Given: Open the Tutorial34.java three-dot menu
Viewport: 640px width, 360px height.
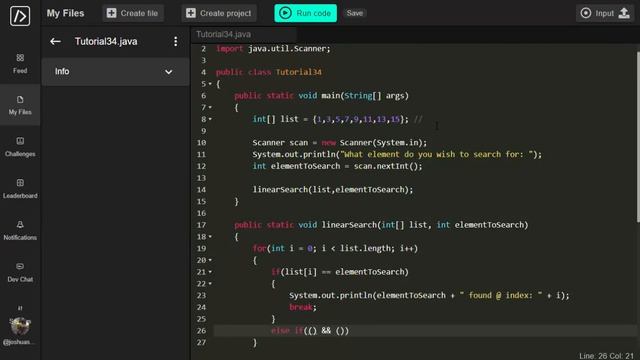Looking at the screenshot, I should pyautogui.click(x=176, y=41).
